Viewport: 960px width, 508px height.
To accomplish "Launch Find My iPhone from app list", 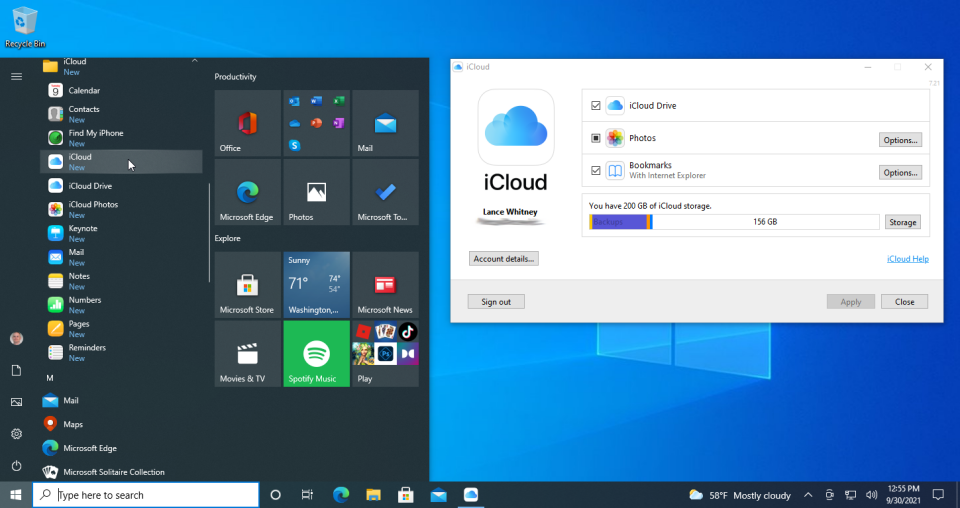I will pyautogui.click(x=121, y=138).
